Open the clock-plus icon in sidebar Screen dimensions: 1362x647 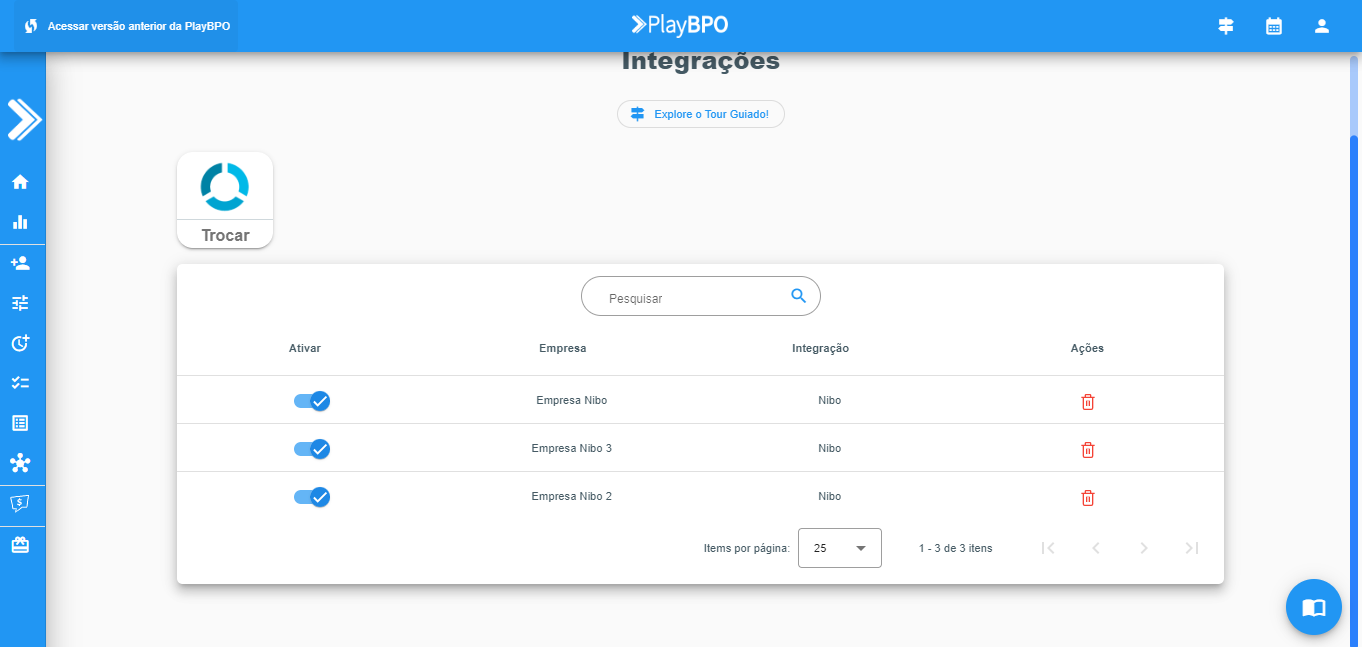(20, 343)
